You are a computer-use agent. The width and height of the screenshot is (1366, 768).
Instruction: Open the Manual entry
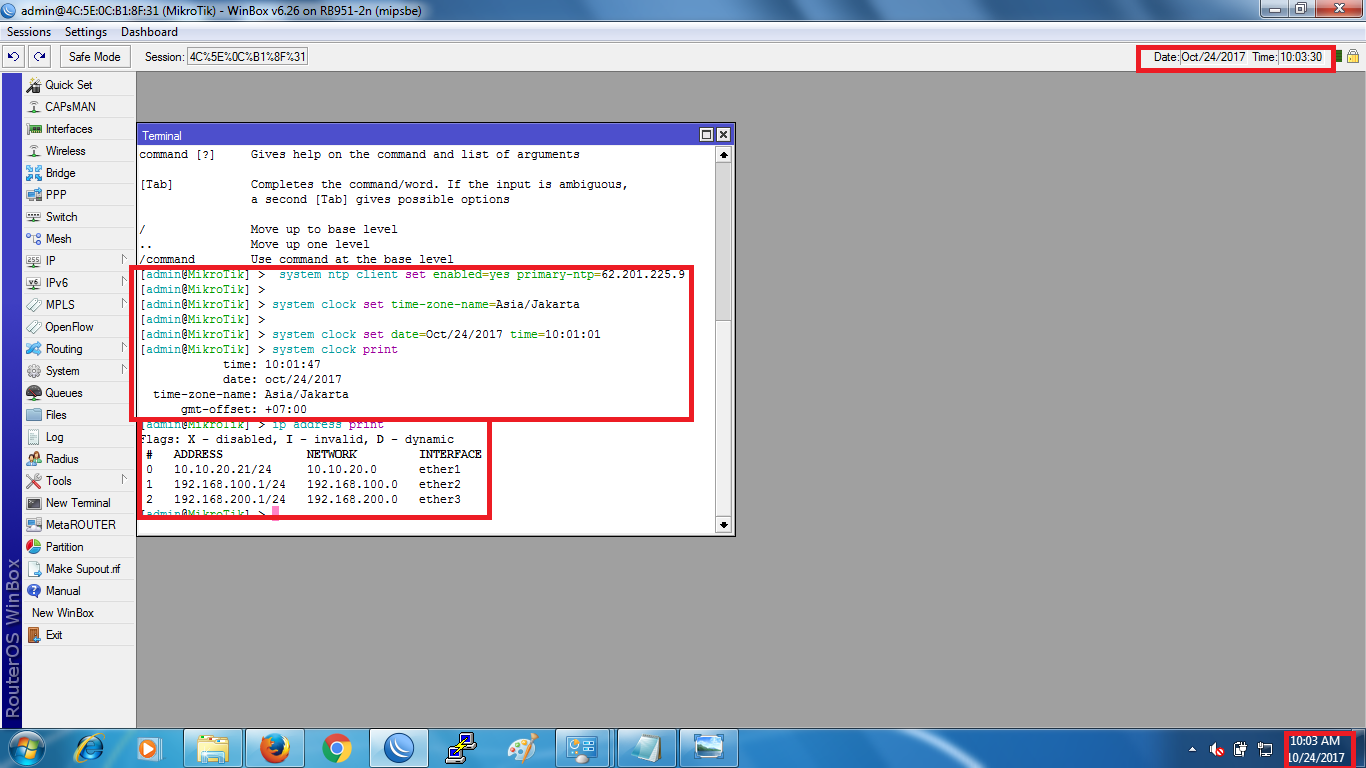point(79,591)
